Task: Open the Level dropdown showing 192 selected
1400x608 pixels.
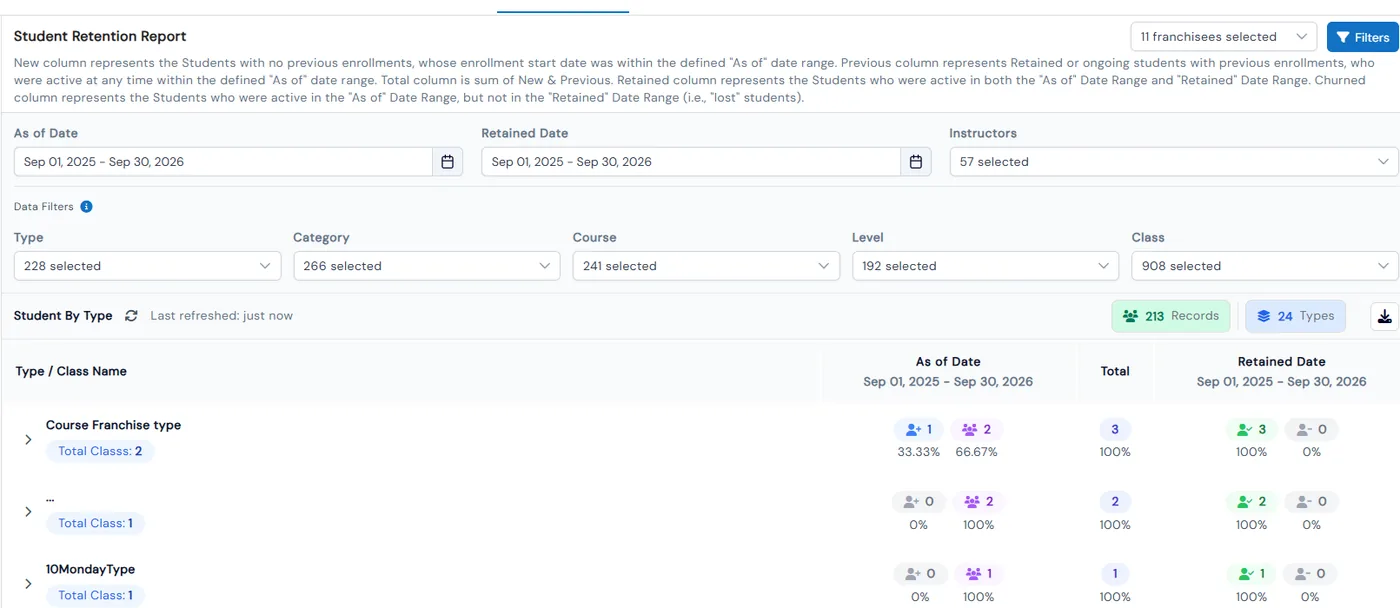Action: 985,266
